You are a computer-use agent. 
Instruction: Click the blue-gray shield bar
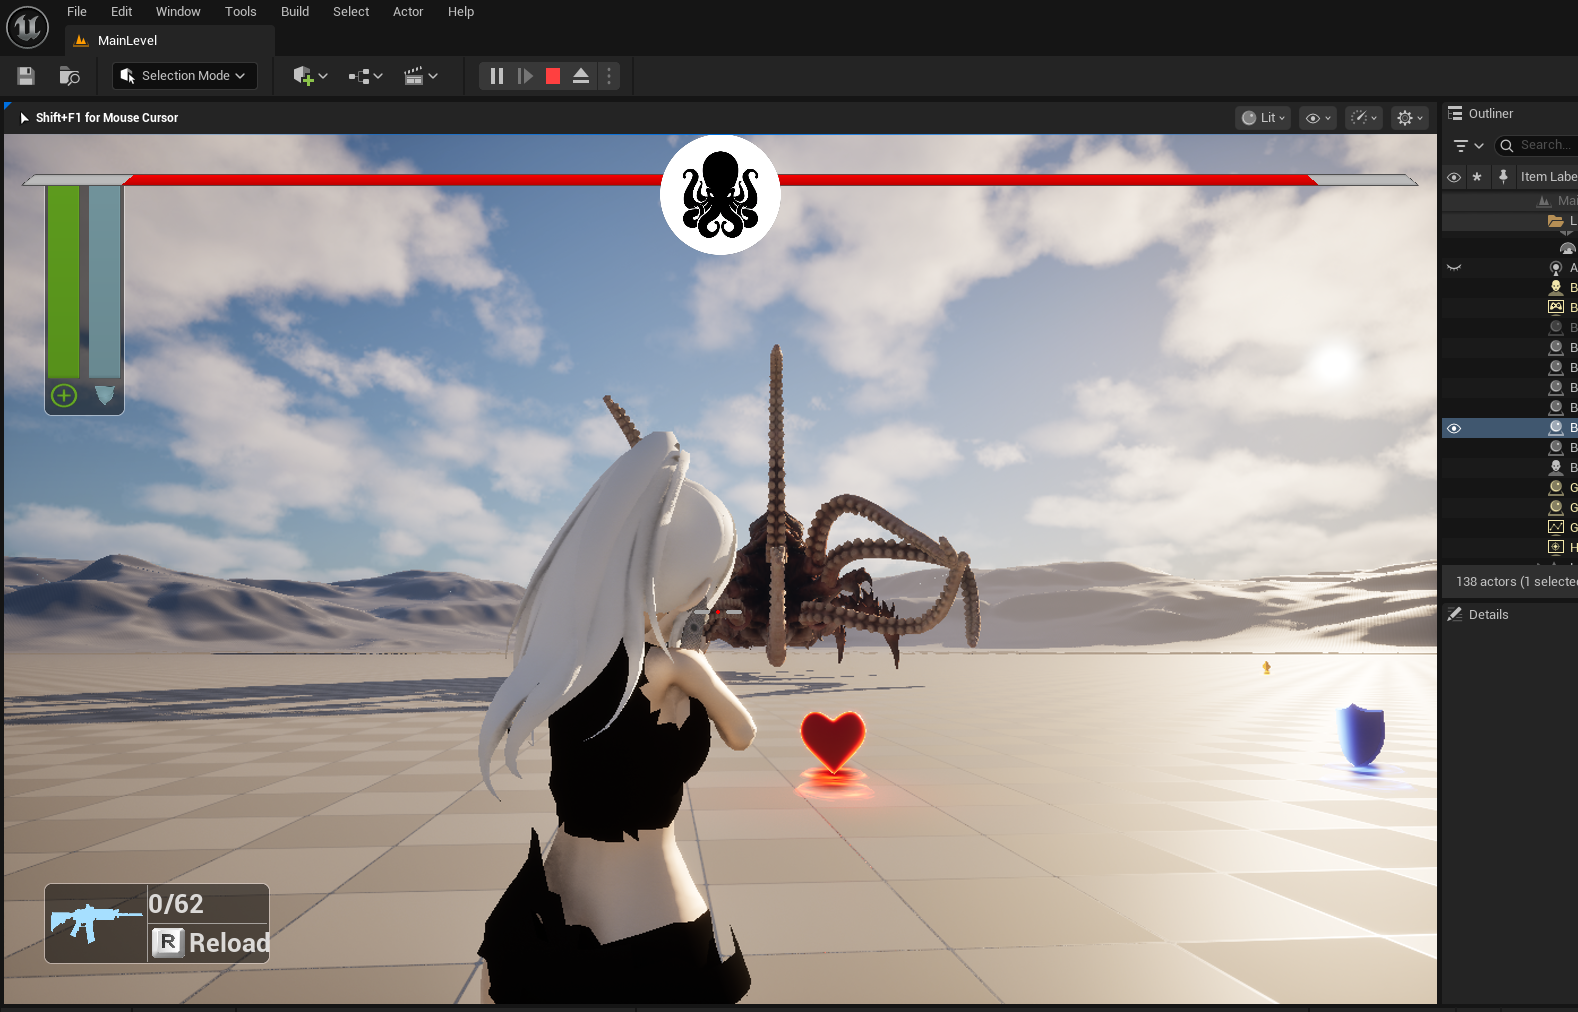click(105, 282)
